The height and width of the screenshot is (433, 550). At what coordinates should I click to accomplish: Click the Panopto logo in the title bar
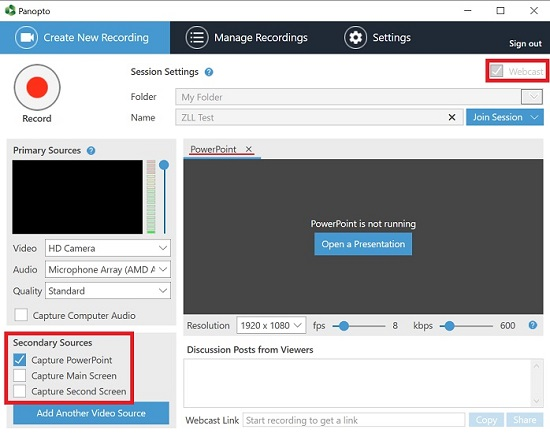10,11
